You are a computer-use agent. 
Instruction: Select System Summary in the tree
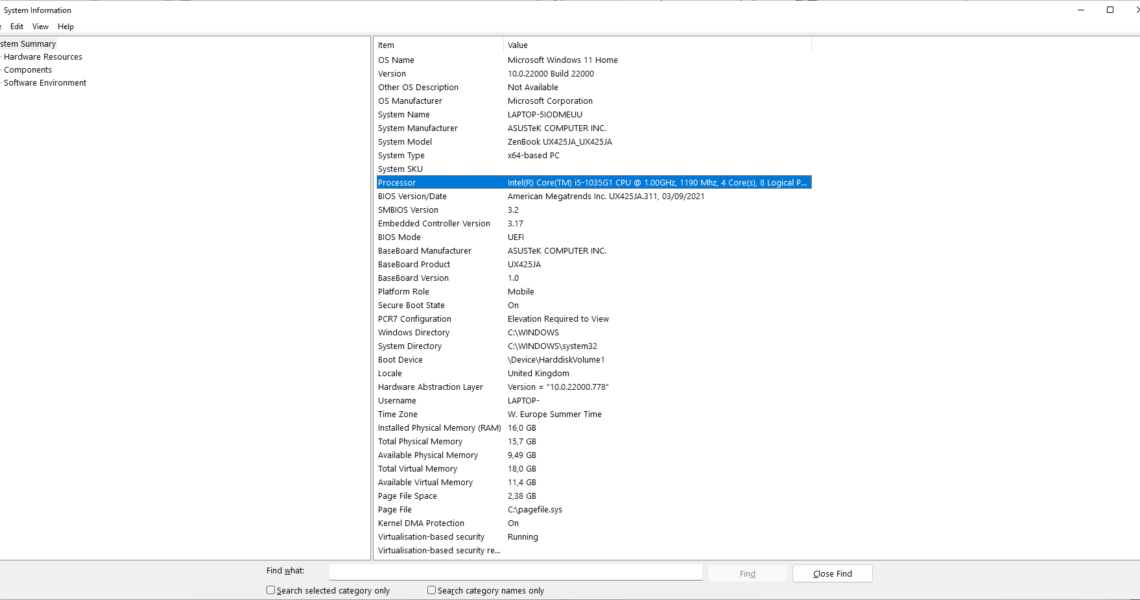(28, 44)
